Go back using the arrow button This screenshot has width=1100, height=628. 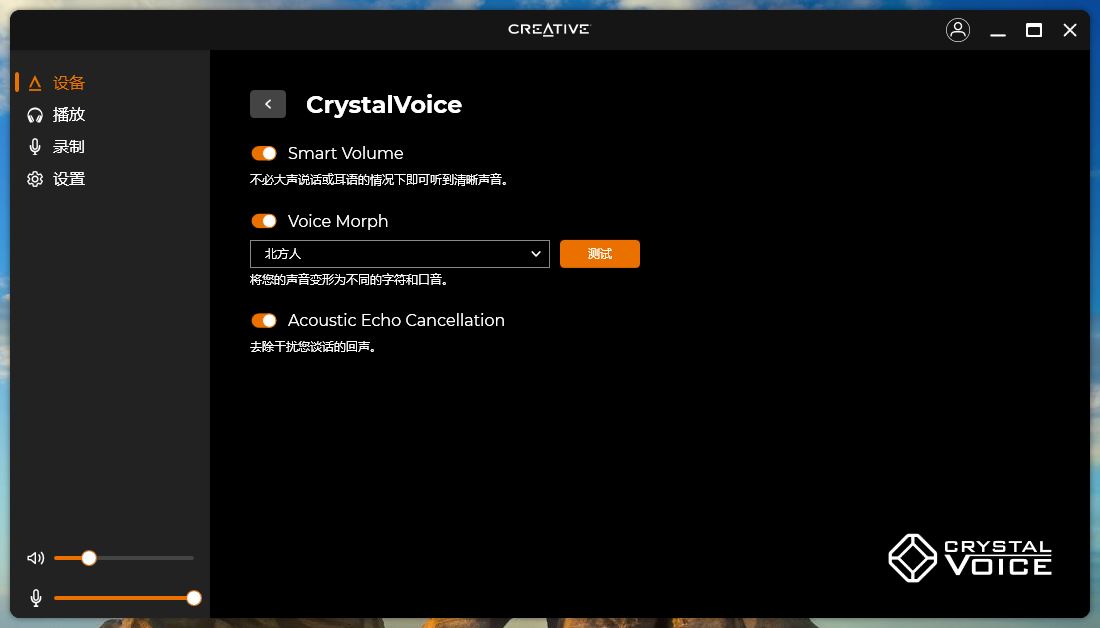(x=268, y=104)
